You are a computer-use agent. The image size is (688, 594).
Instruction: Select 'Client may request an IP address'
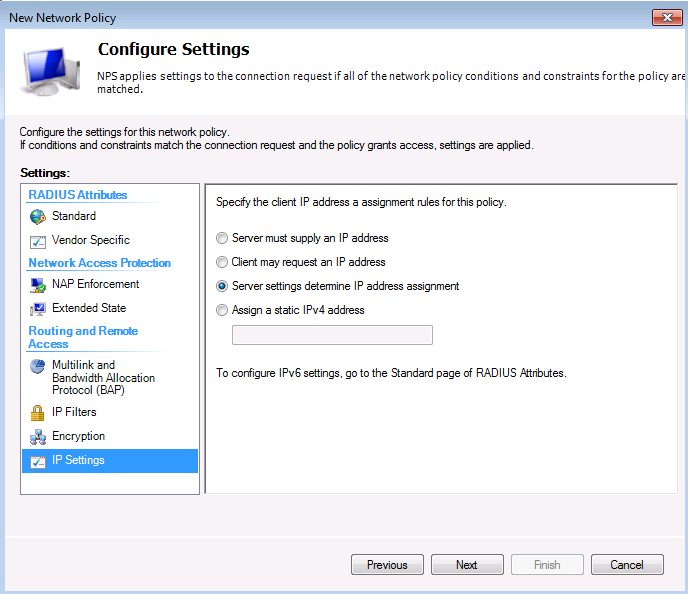click(x=222, y=262)
